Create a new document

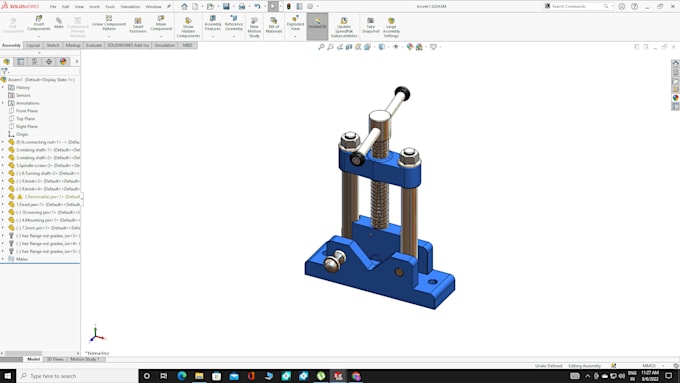pyautogui.click(x=195, y=7)
